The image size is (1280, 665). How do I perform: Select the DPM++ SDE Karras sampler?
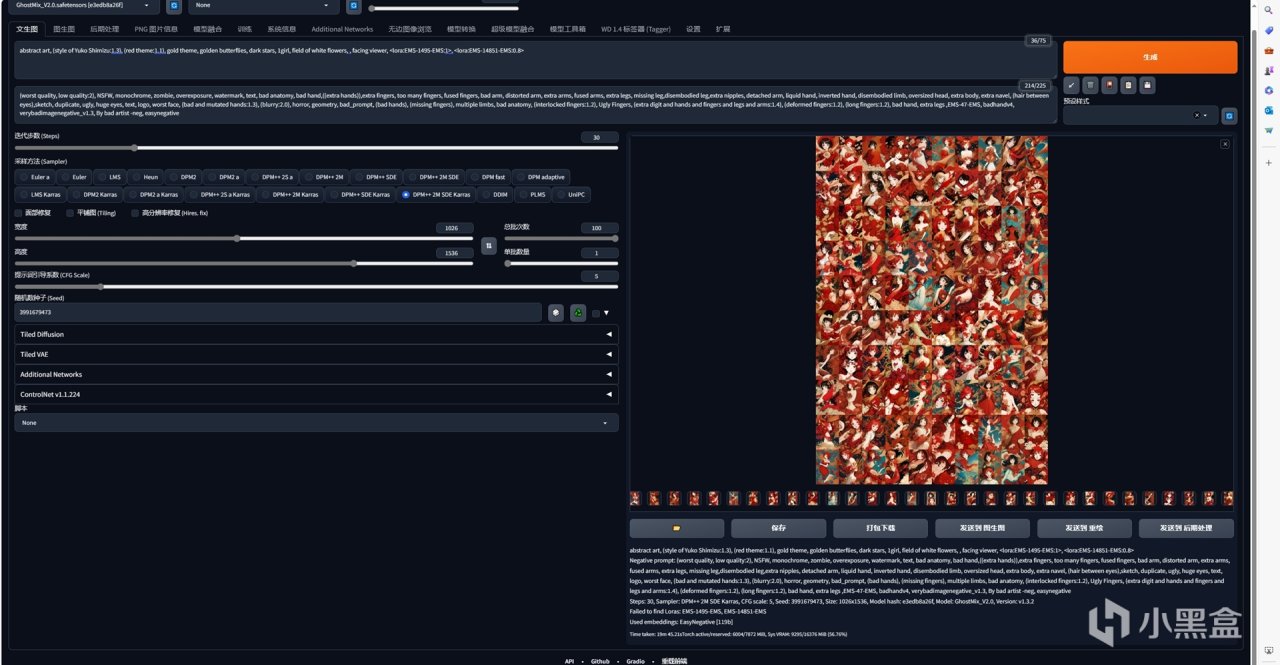(x=360, y=195)
